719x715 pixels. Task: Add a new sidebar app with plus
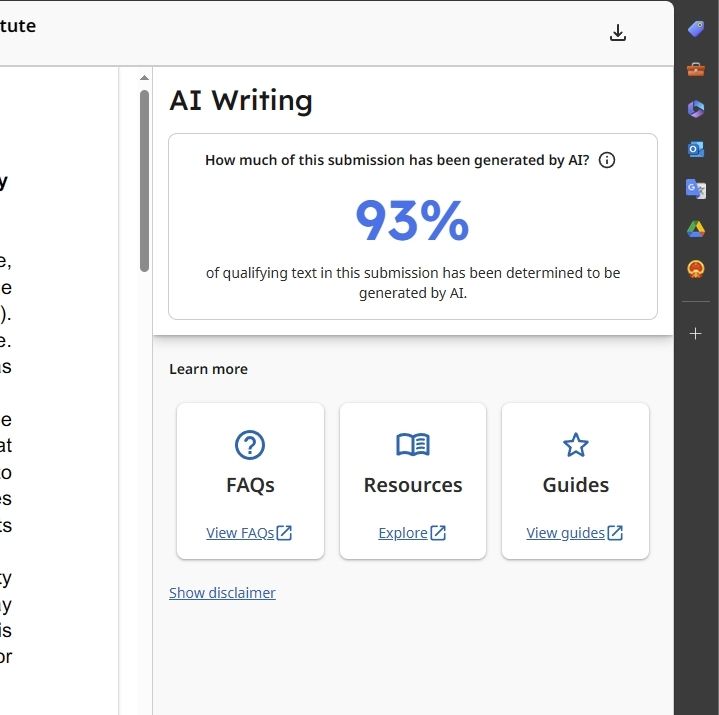tap(696, 333)
